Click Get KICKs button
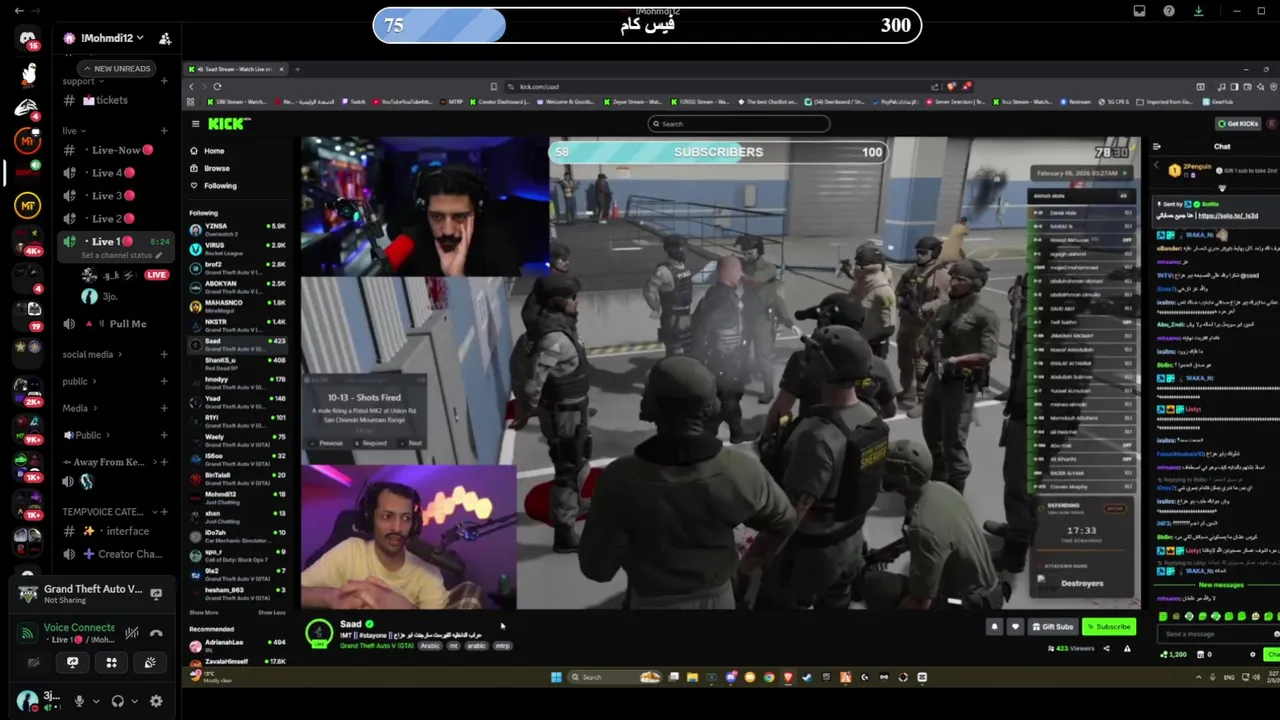This screenshot has height=720, width=1280. [1237, 124]
